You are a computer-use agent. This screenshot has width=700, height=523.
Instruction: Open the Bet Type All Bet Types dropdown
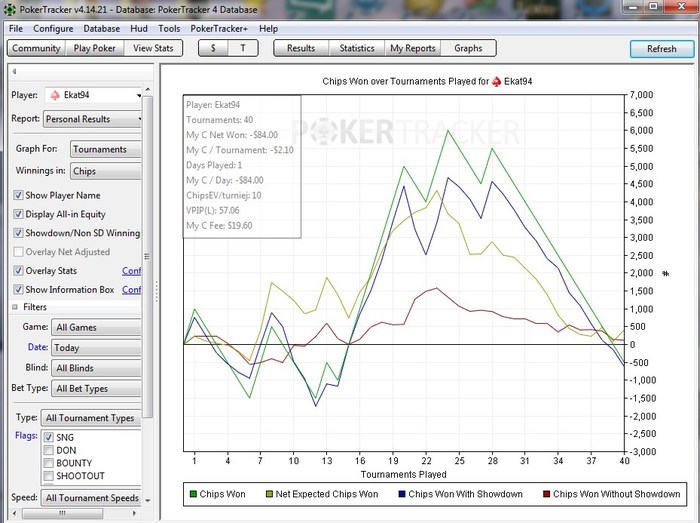(96, 389)
